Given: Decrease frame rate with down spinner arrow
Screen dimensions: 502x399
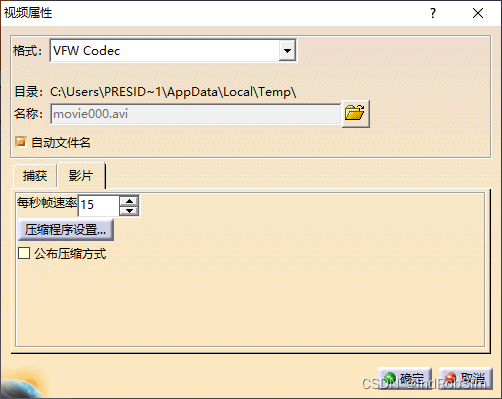Looking at the screenshot, I should (x=129, y=211).
